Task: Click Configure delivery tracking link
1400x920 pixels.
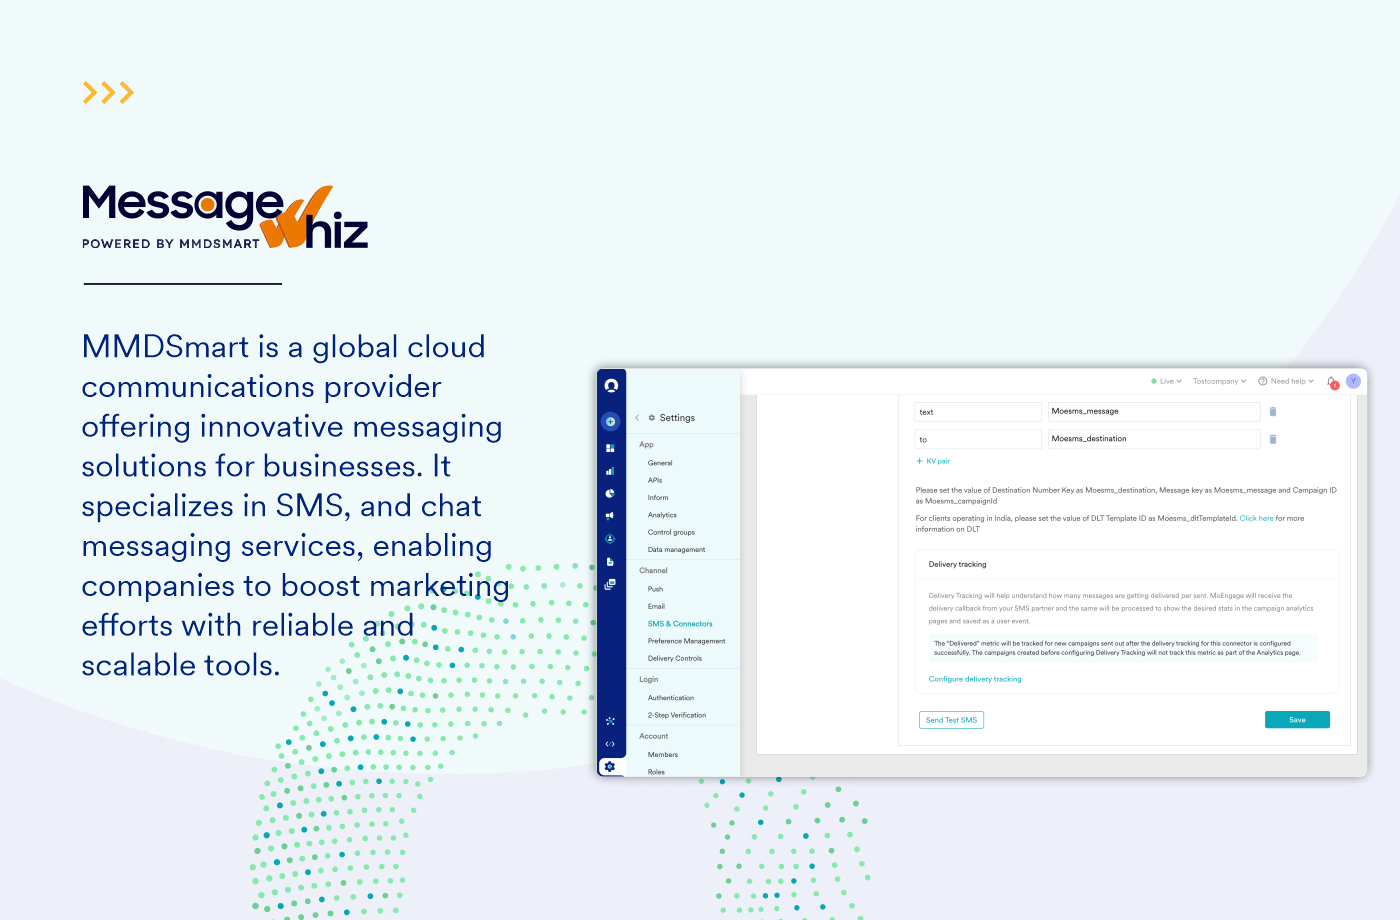Action: 975,679
